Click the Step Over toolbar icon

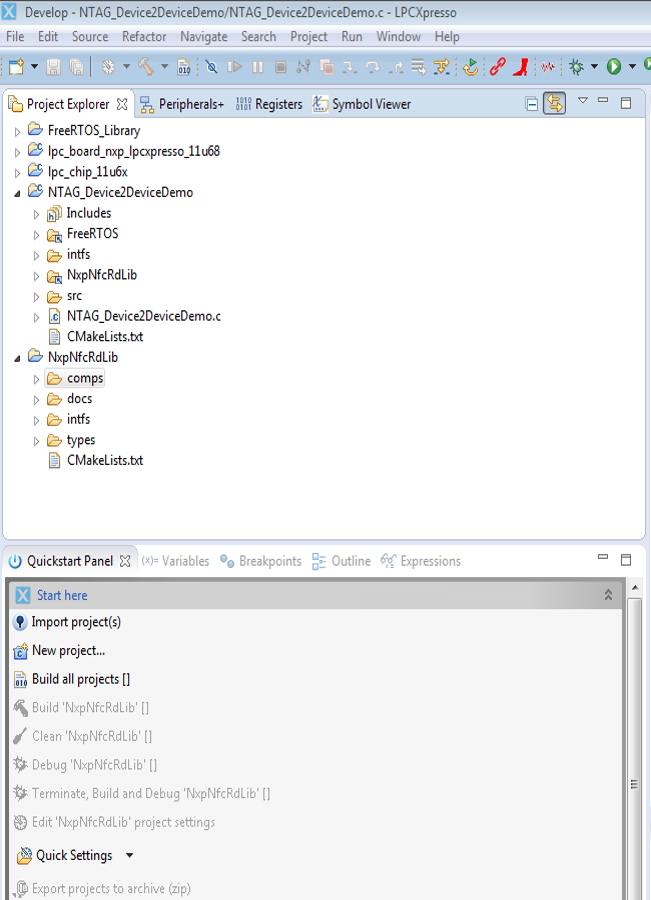[373, 67]
